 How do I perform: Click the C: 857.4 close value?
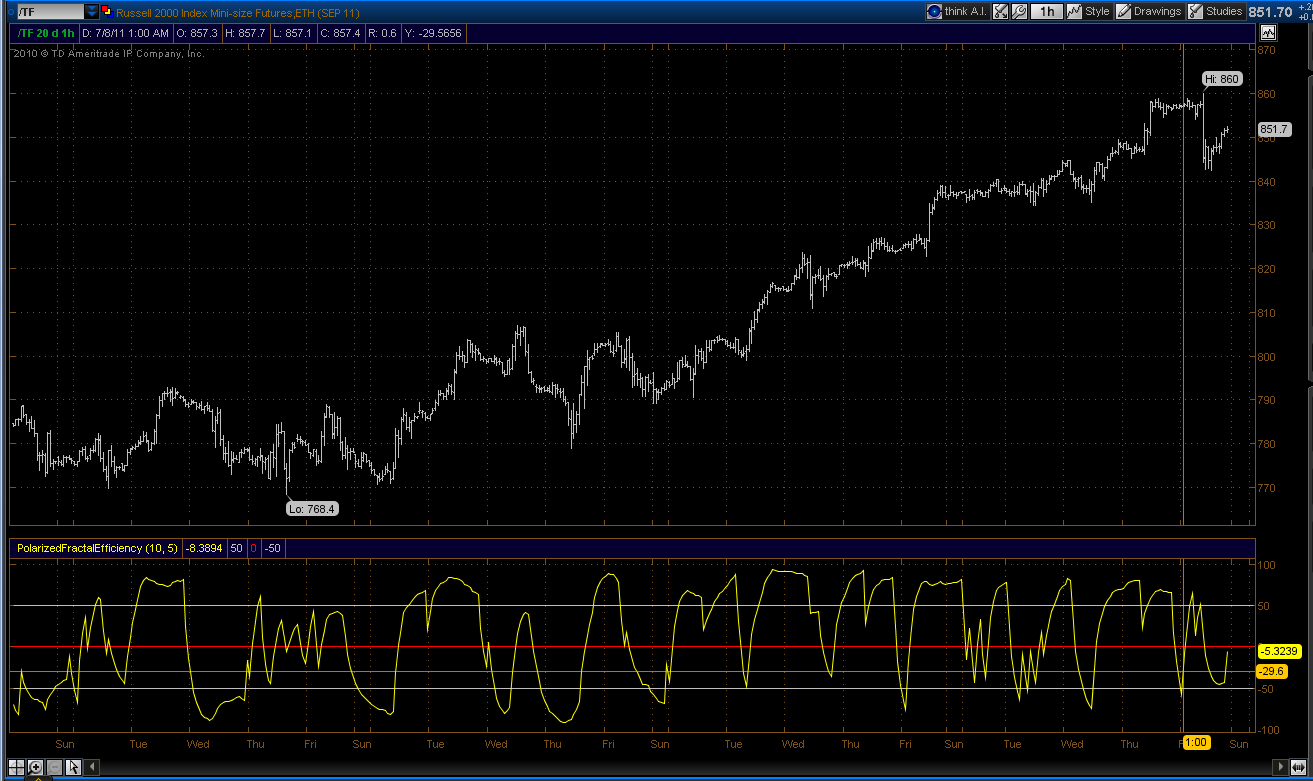coord(340,33)
